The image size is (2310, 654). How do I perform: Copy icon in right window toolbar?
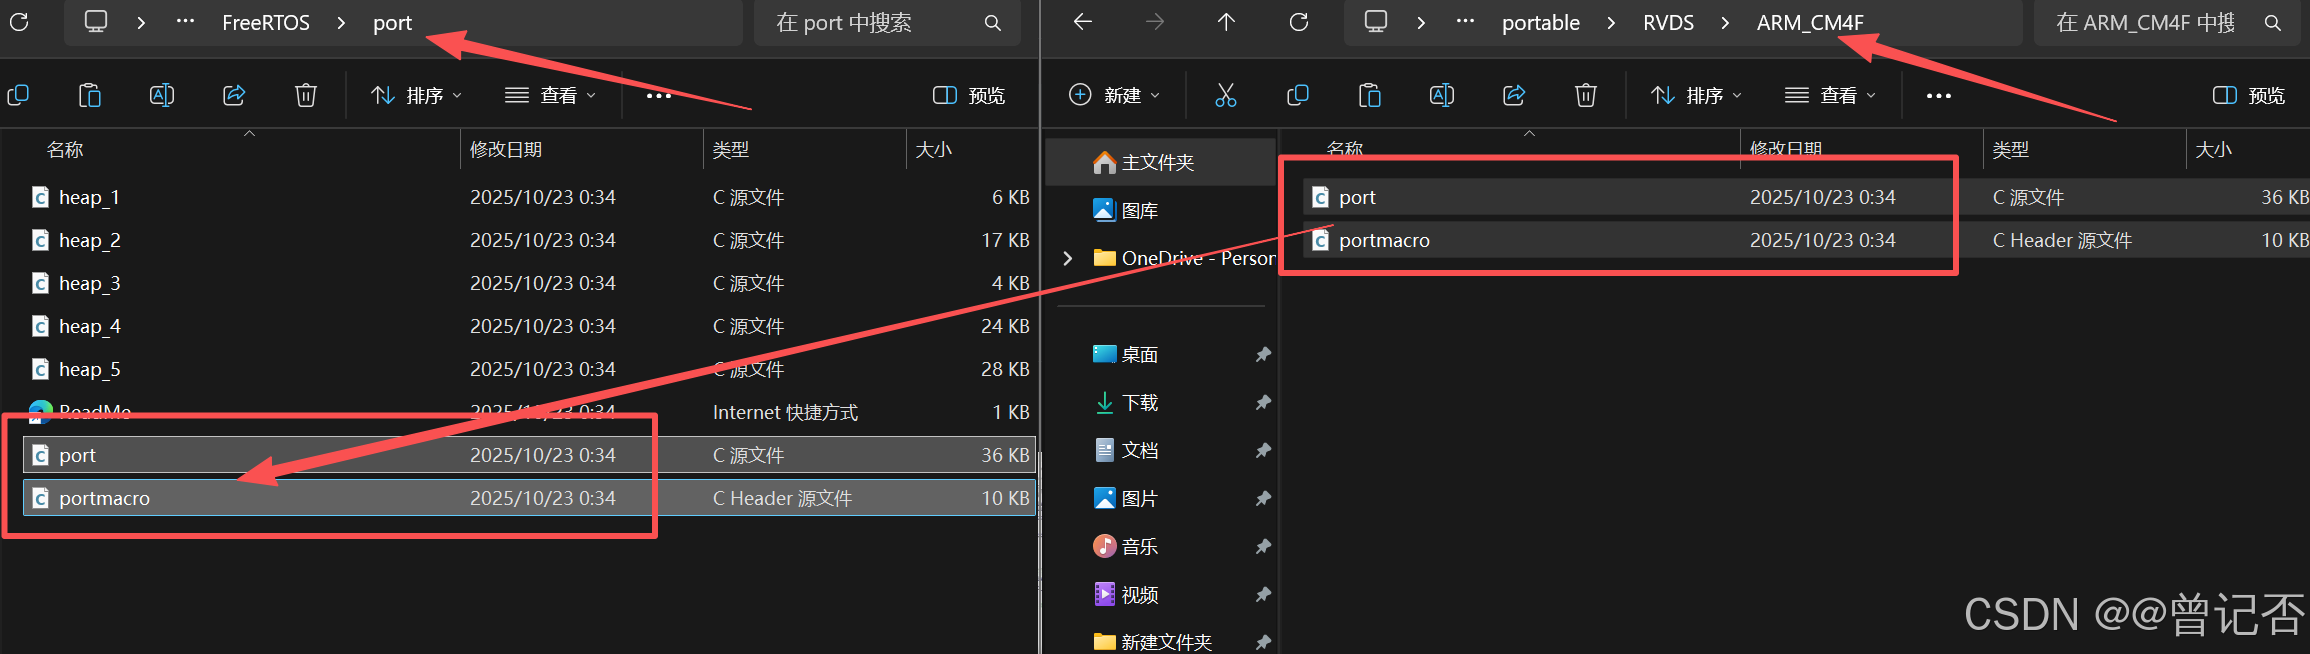pyautogui.click(x=1298, y=95)
